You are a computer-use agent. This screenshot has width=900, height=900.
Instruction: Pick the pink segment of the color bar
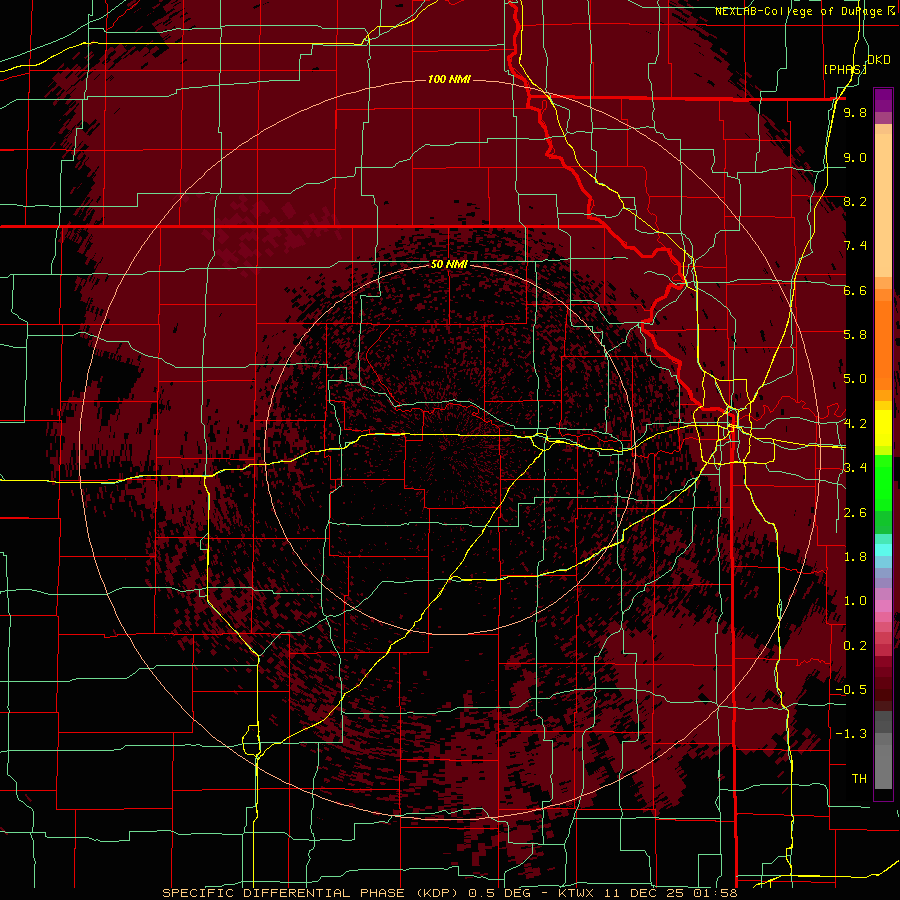pyautogui.click(x=883, y=606)
